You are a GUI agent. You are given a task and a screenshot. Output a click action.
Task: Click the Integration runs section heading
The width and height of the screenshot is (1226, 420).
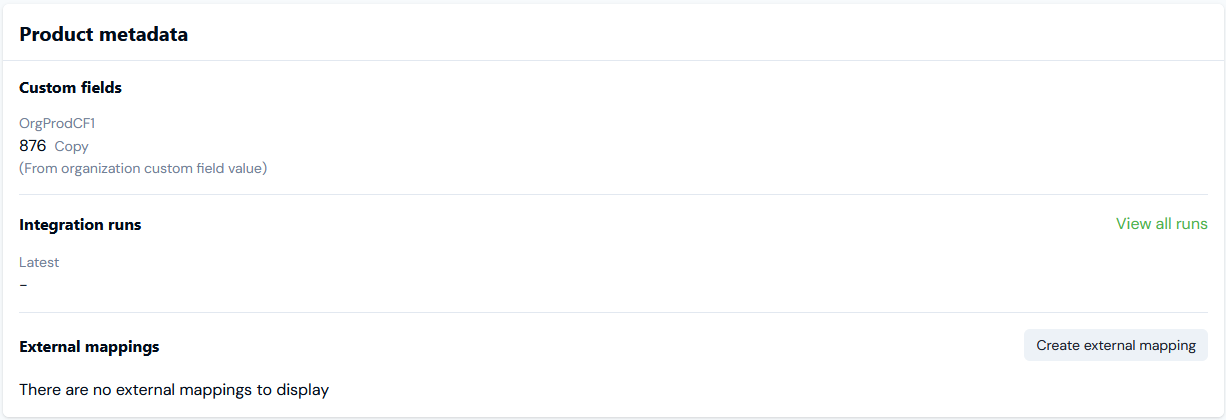80,225
